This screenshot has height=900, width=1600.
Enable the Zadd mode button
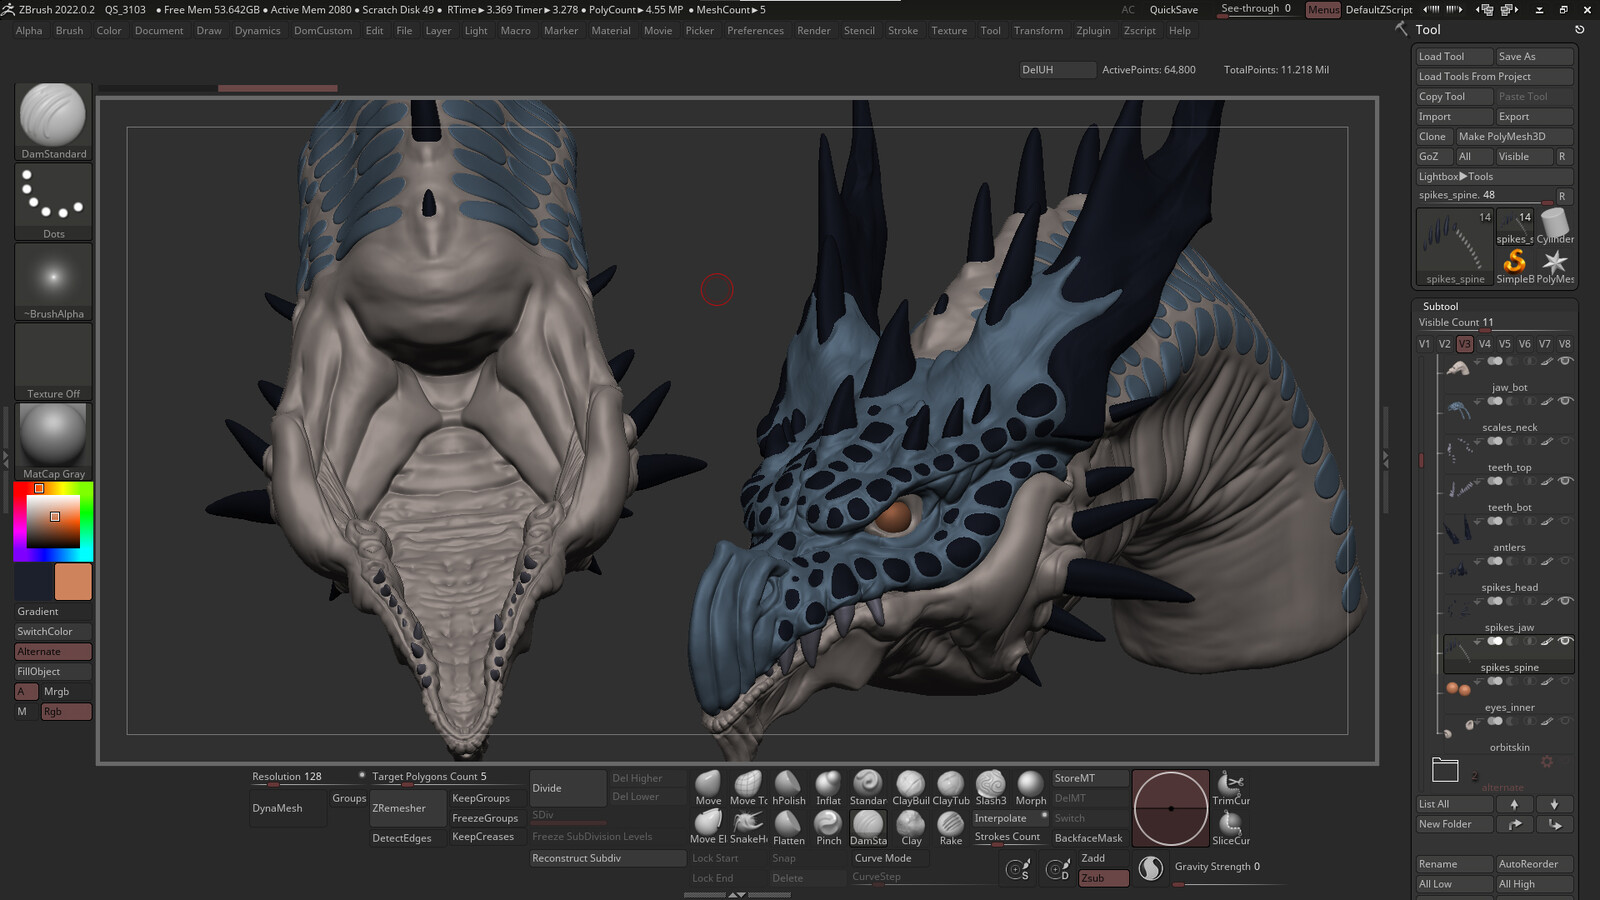pyautogui.click(x=1093, y=858)
